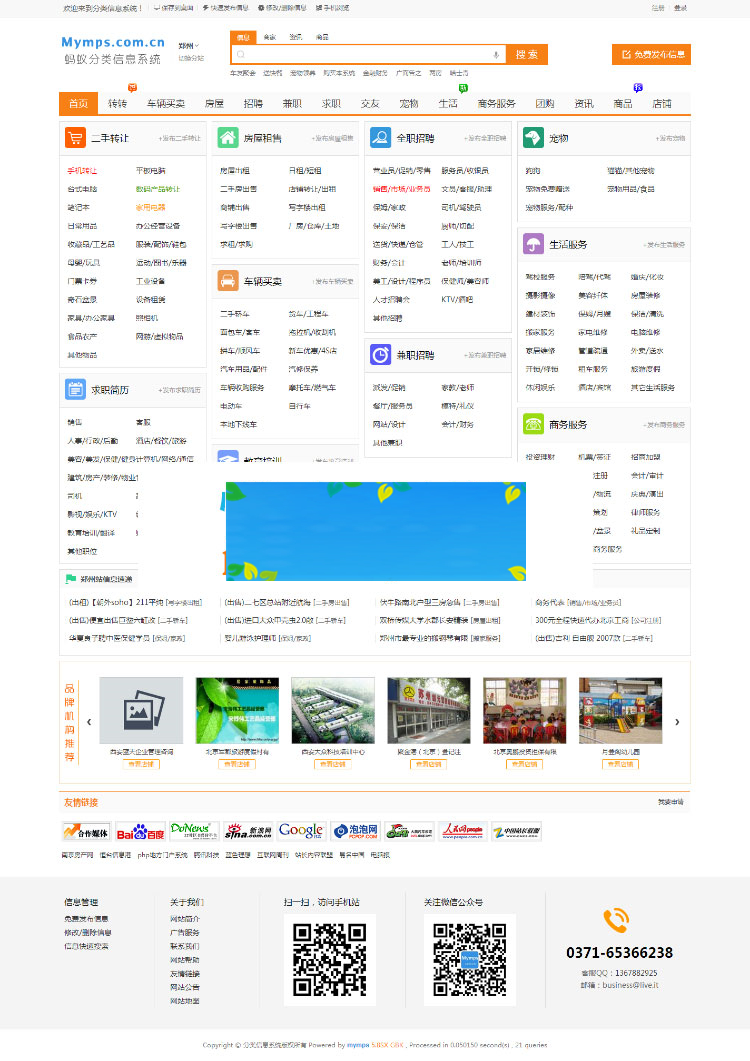This screenshot has width=750, height=1061.
Task: Open the 郑州 city dropdown
Action: (188, 46)
